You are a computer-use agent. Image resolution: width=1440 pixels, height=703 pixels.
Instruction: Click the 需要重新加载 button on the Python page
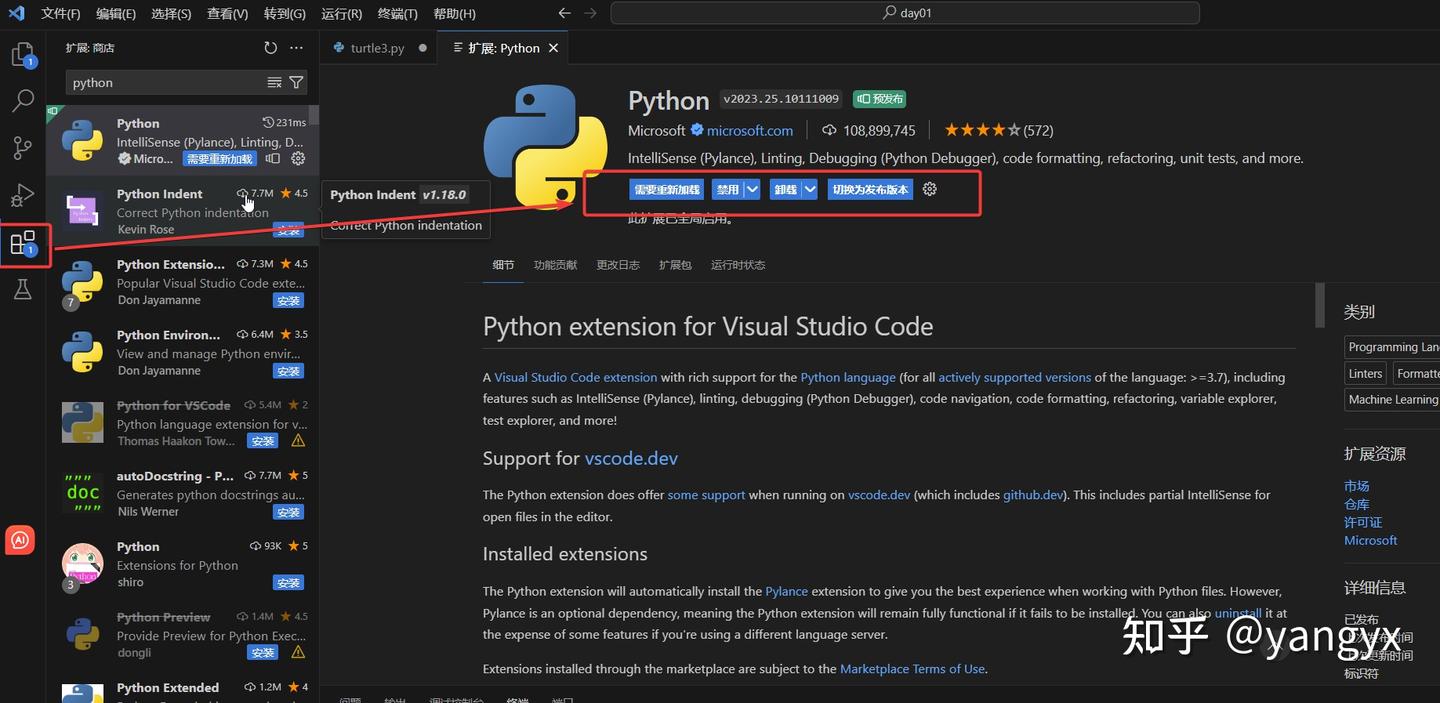(x=667, y=189)
